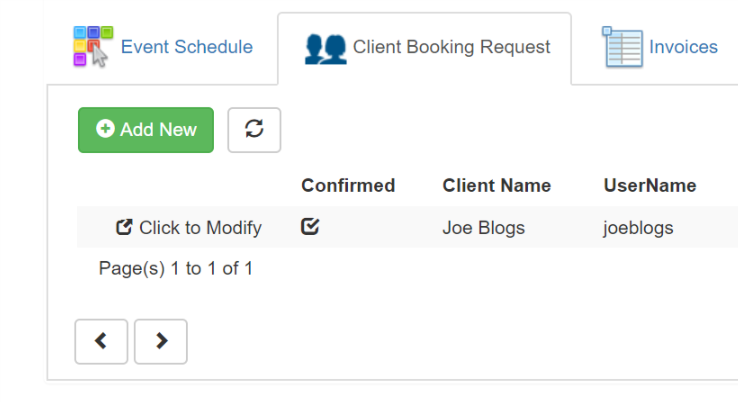This screenshot has width=738, height=402.
Task: Open the Event Schedule tab
Action: click(x=163, y=47)
